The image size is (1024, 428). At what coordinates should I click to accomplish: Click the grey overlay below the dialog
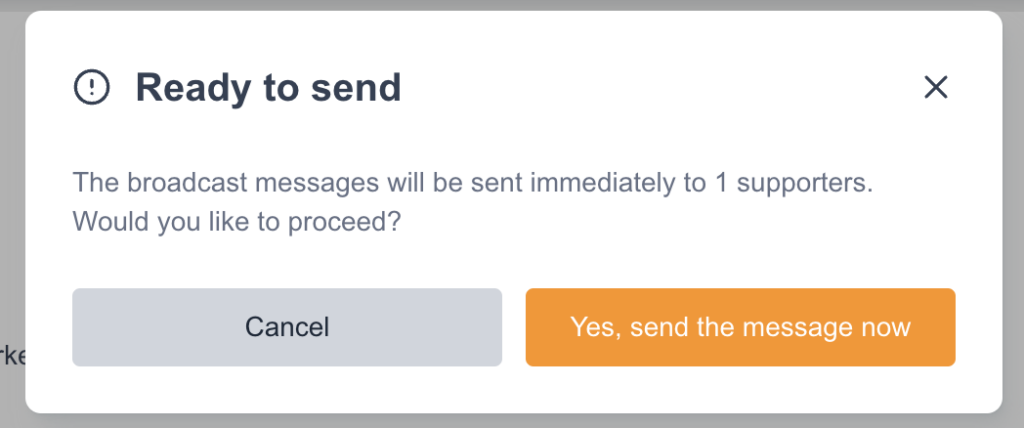click(512, 421)
